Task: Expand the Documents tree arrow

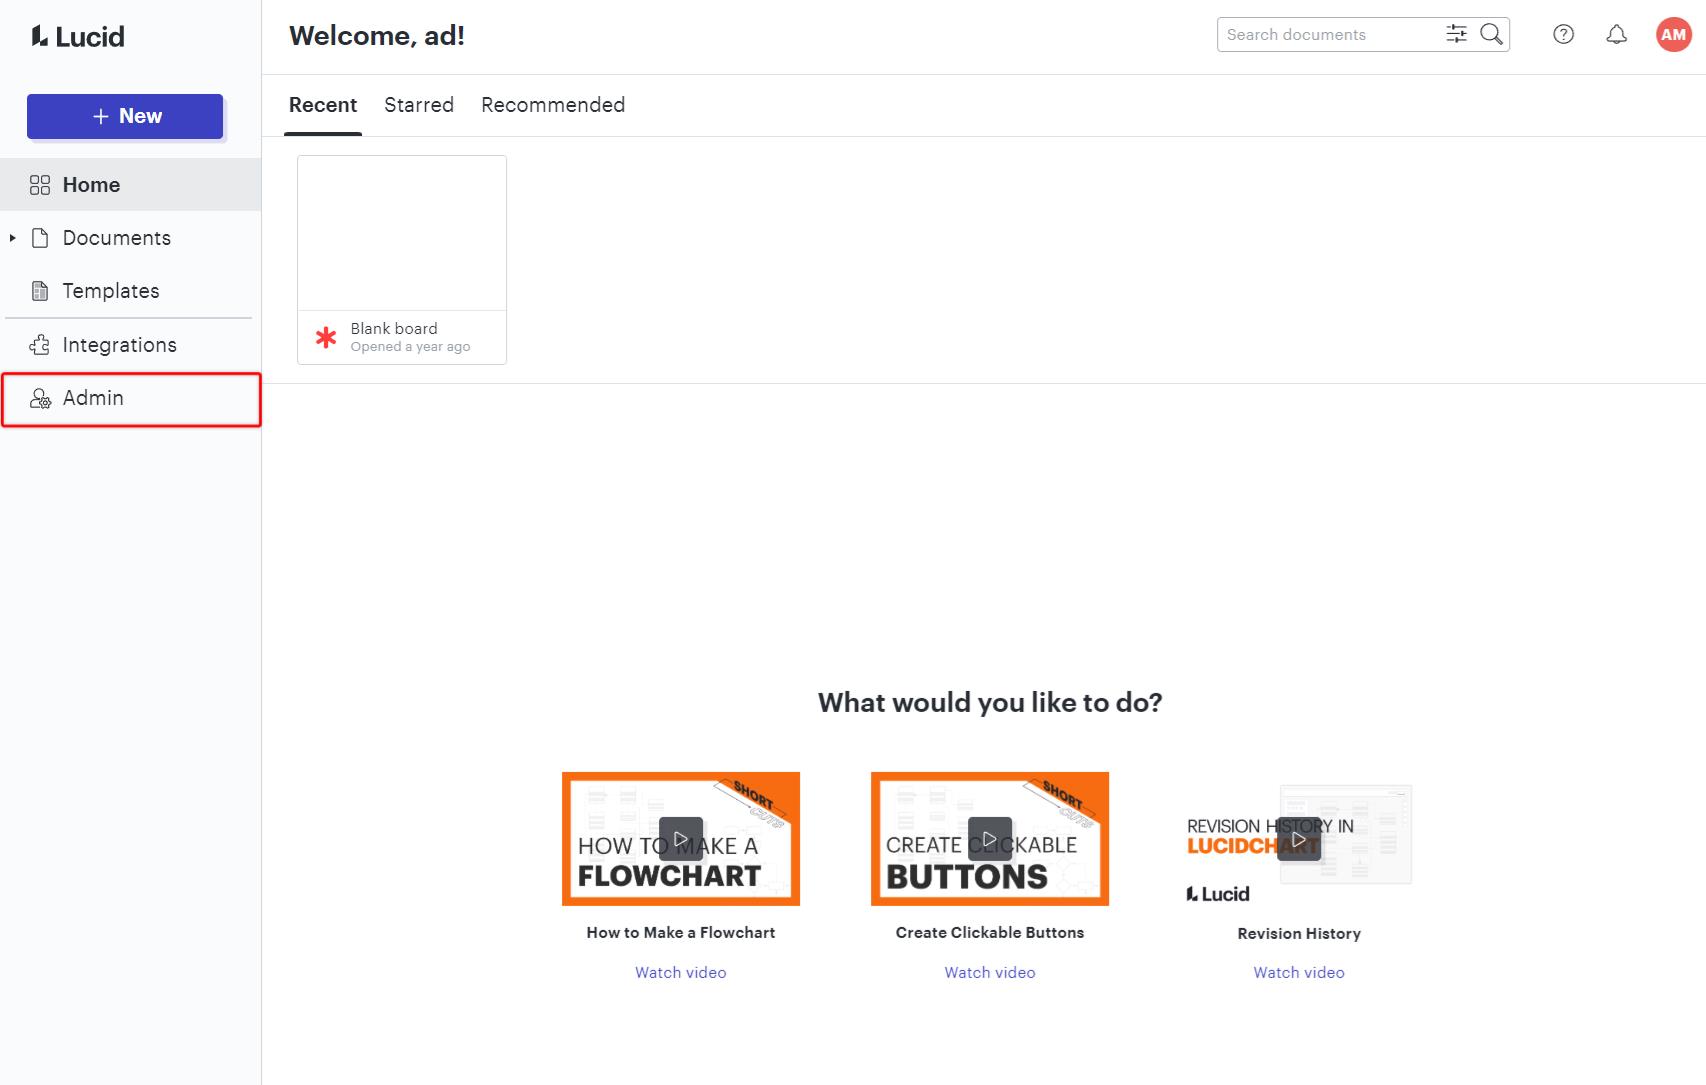Action: [12, 237]
